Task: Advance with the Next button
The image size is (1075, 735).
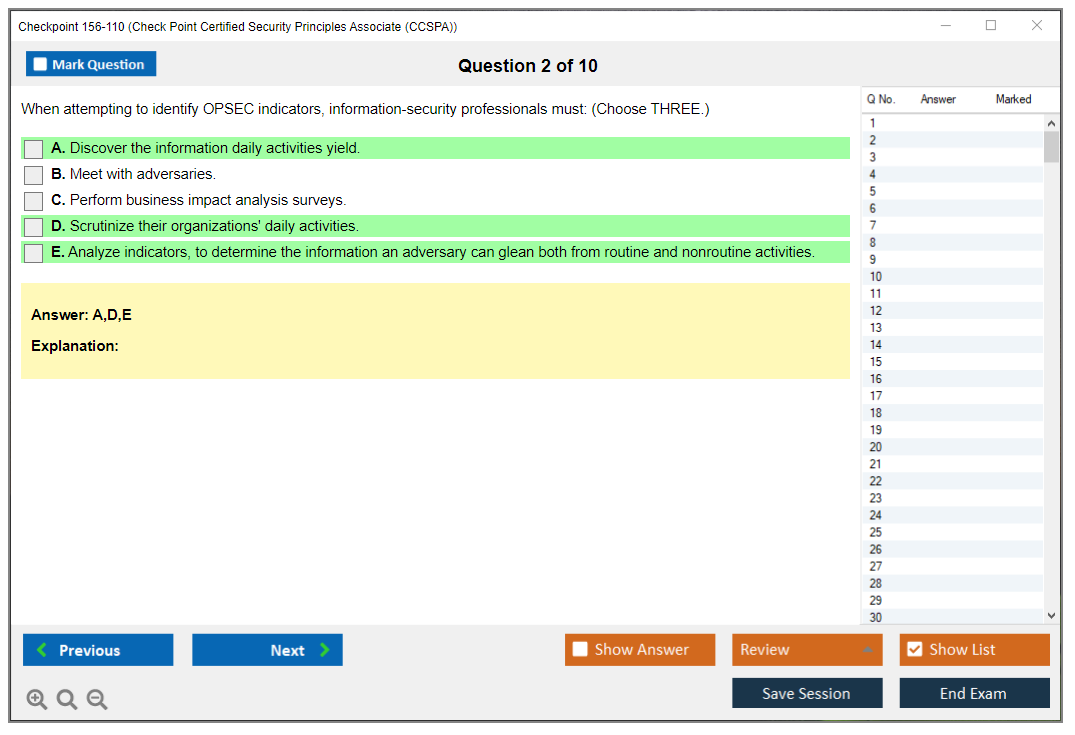Action: pos(267,650)
